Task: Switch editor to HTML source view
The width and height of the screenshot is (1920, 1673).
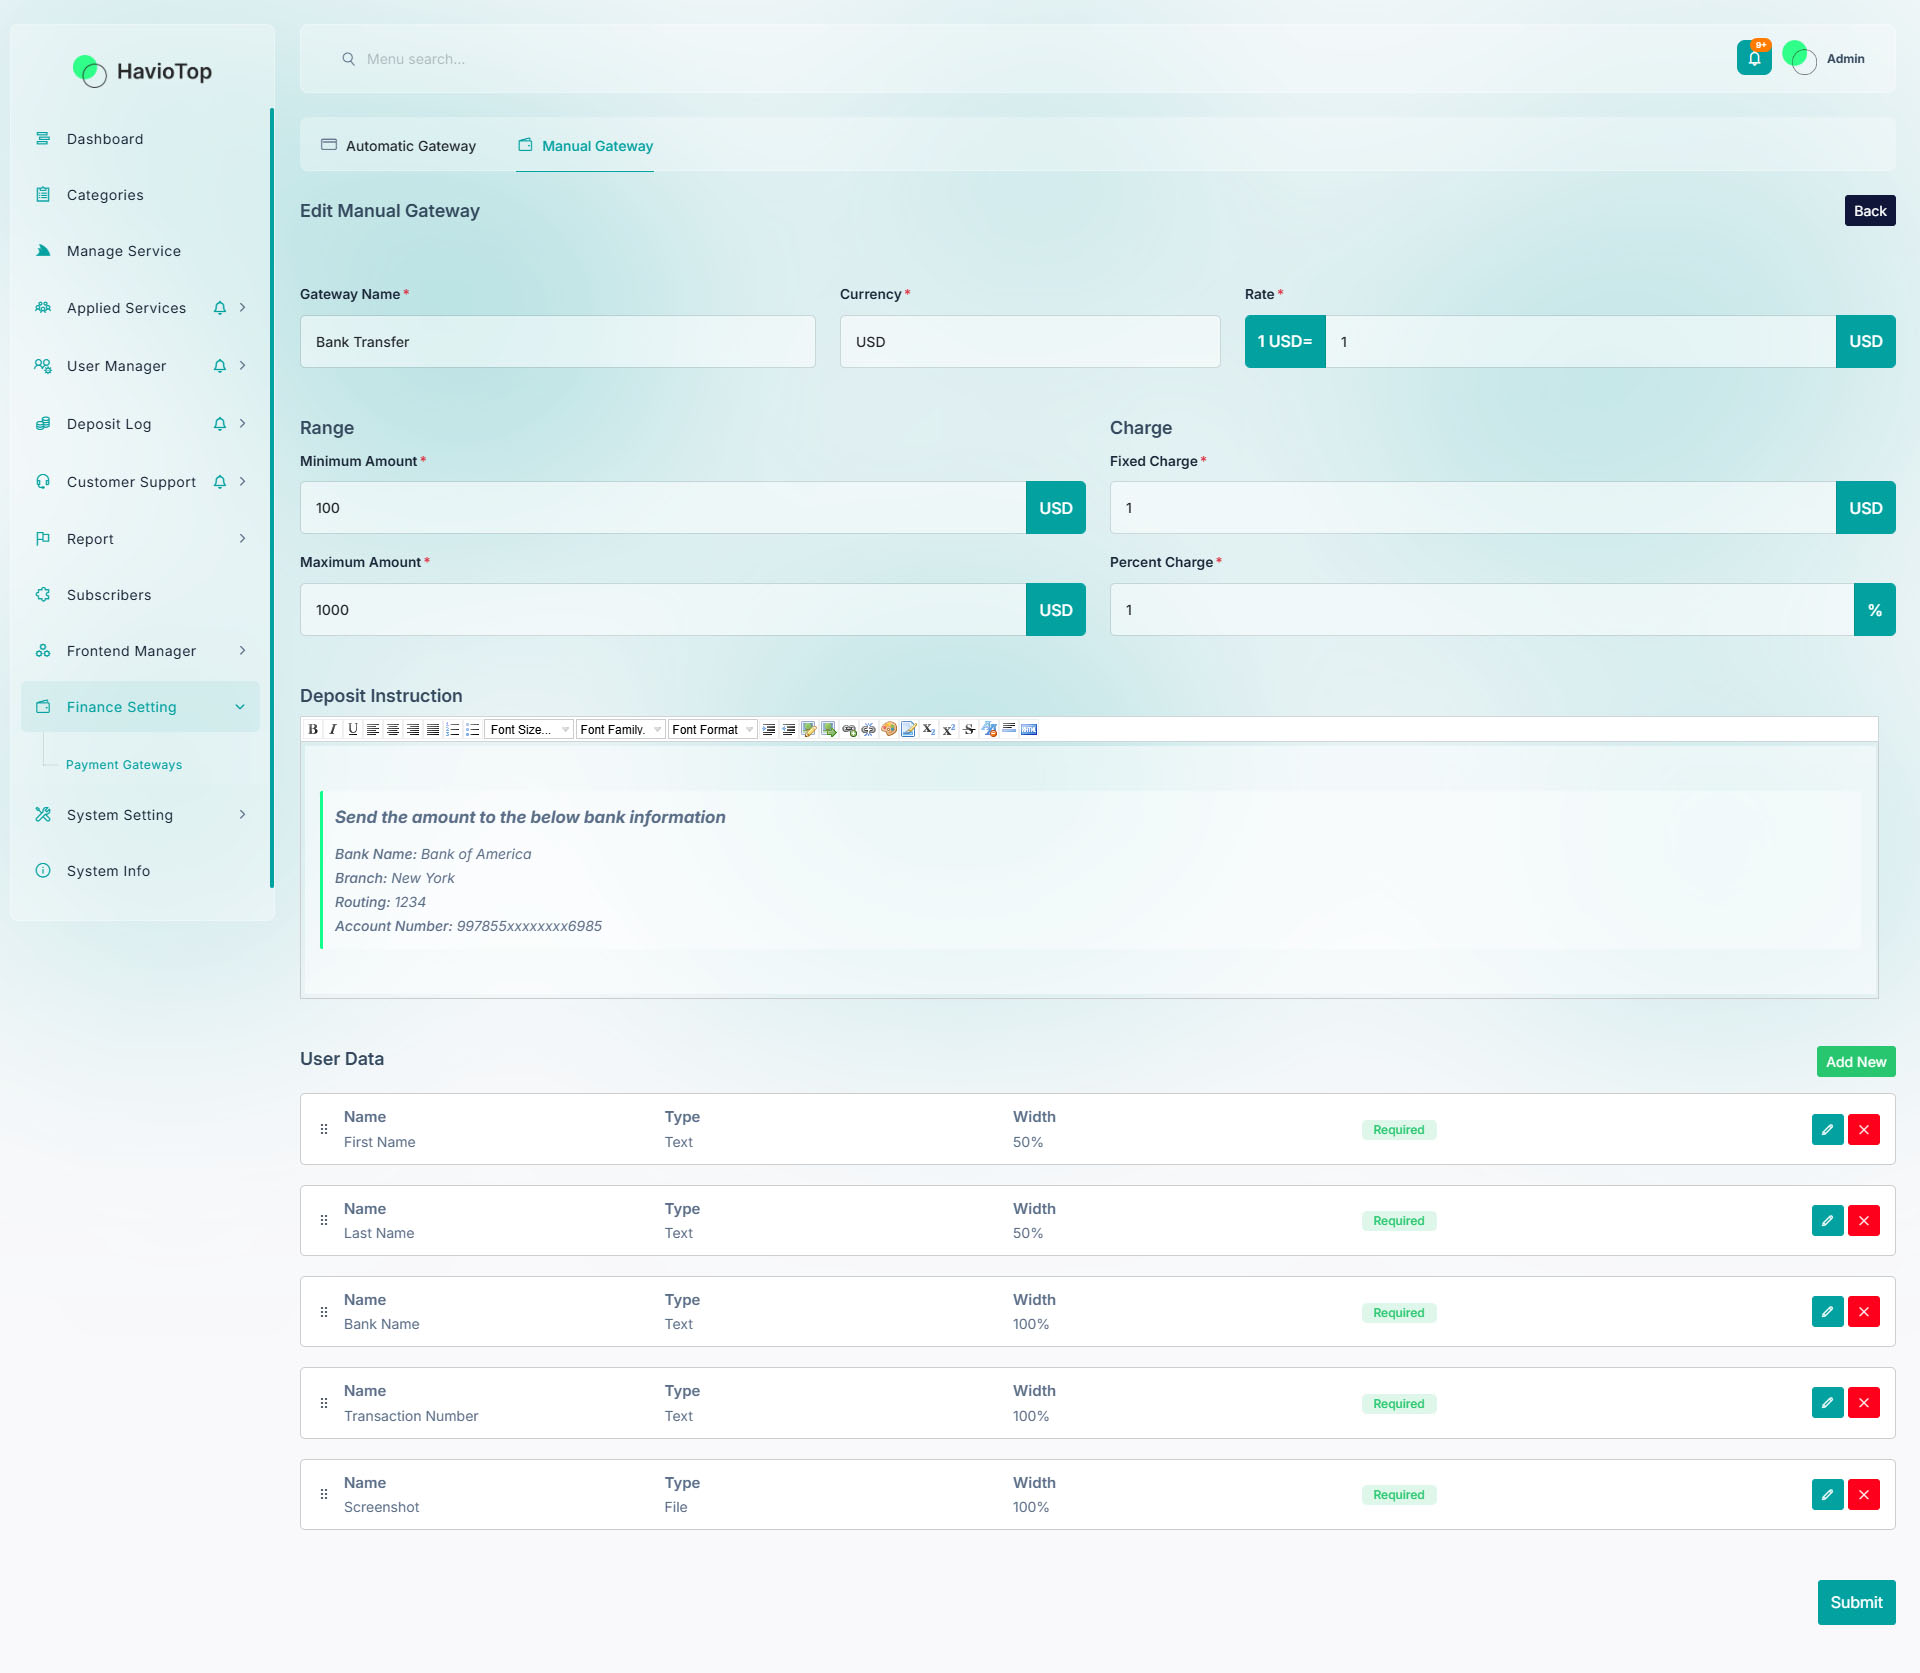Action: 1029,729
